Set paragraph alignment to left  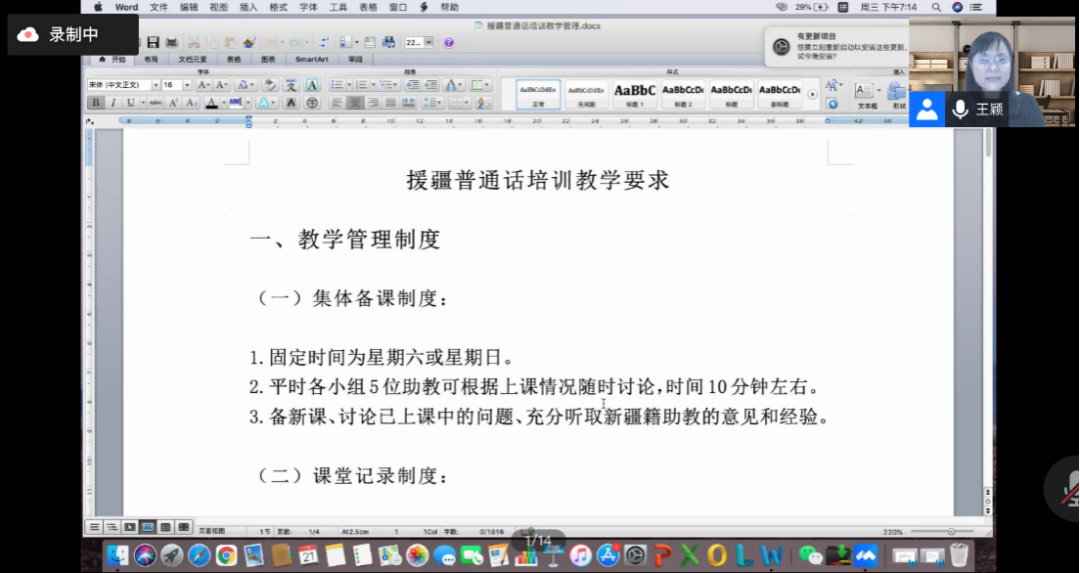pos(337,103)
